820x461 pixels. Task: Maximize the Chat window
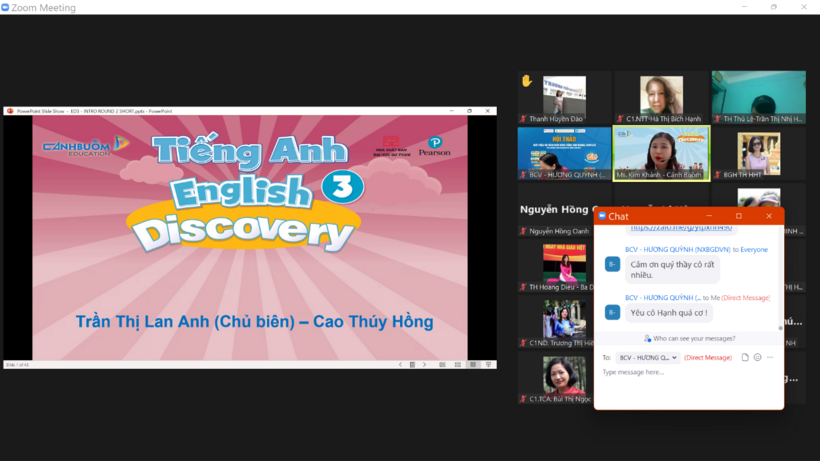tap(739, 216)
